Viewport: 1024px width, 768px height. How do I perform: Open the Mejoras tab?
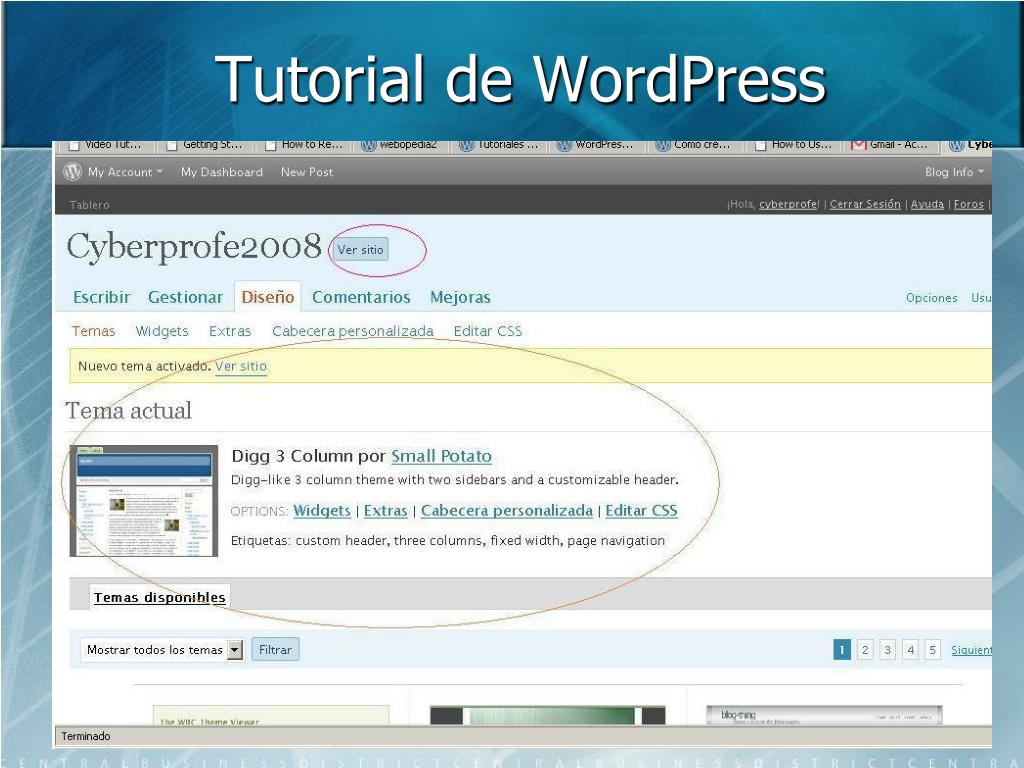(460, 297)
